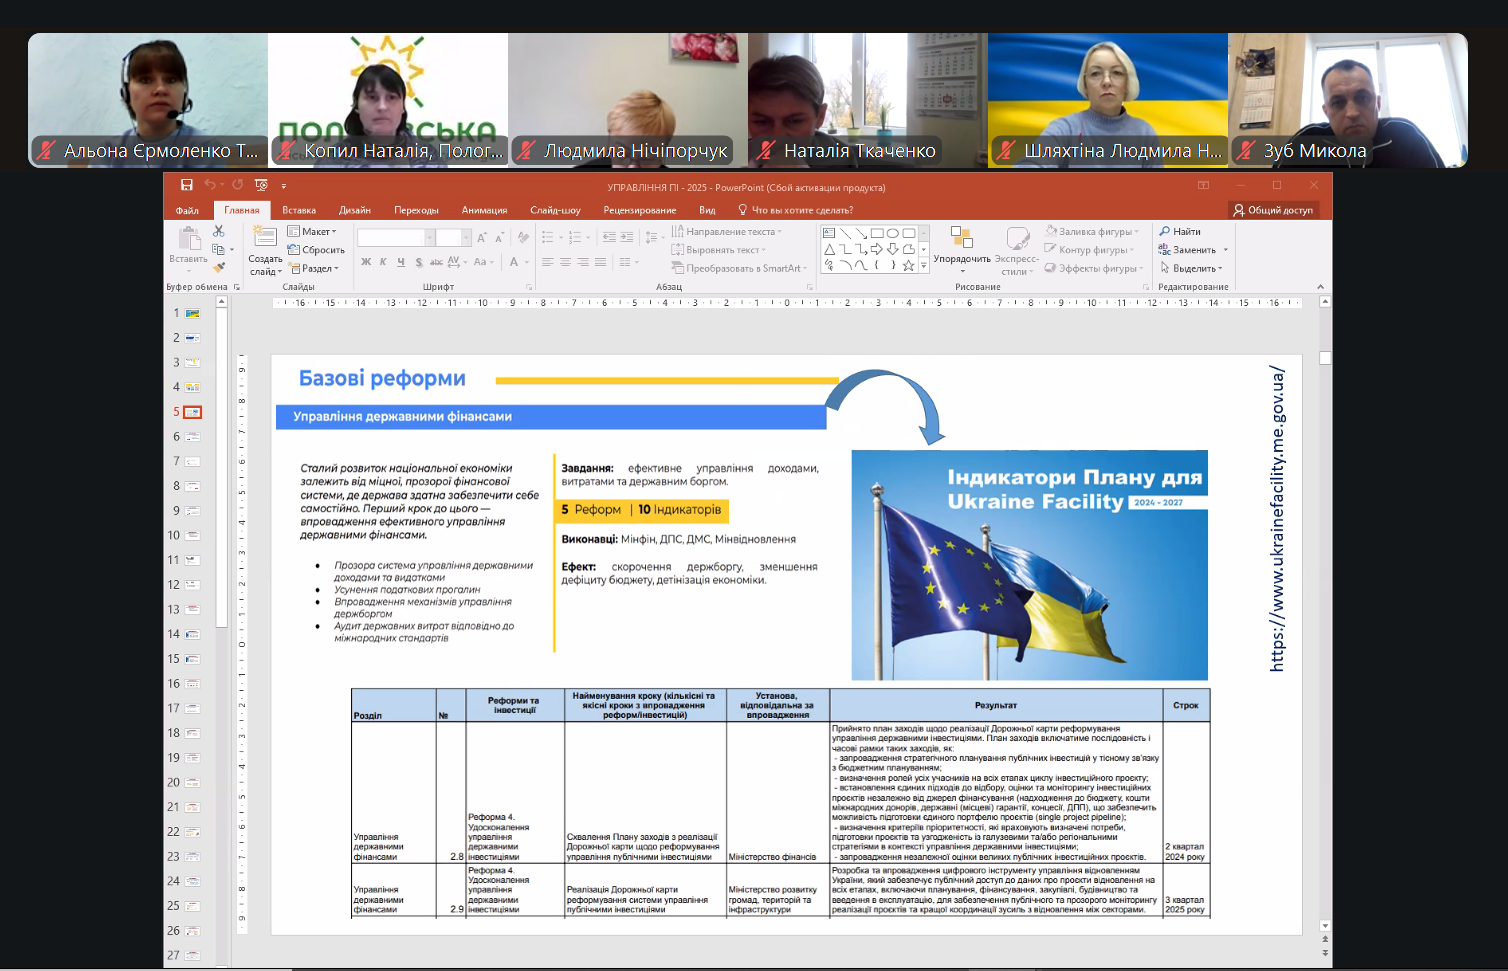Select slide 6 thumbnail in slide panel
This screenshot has width=1508, height=971.
coord(192,437)
